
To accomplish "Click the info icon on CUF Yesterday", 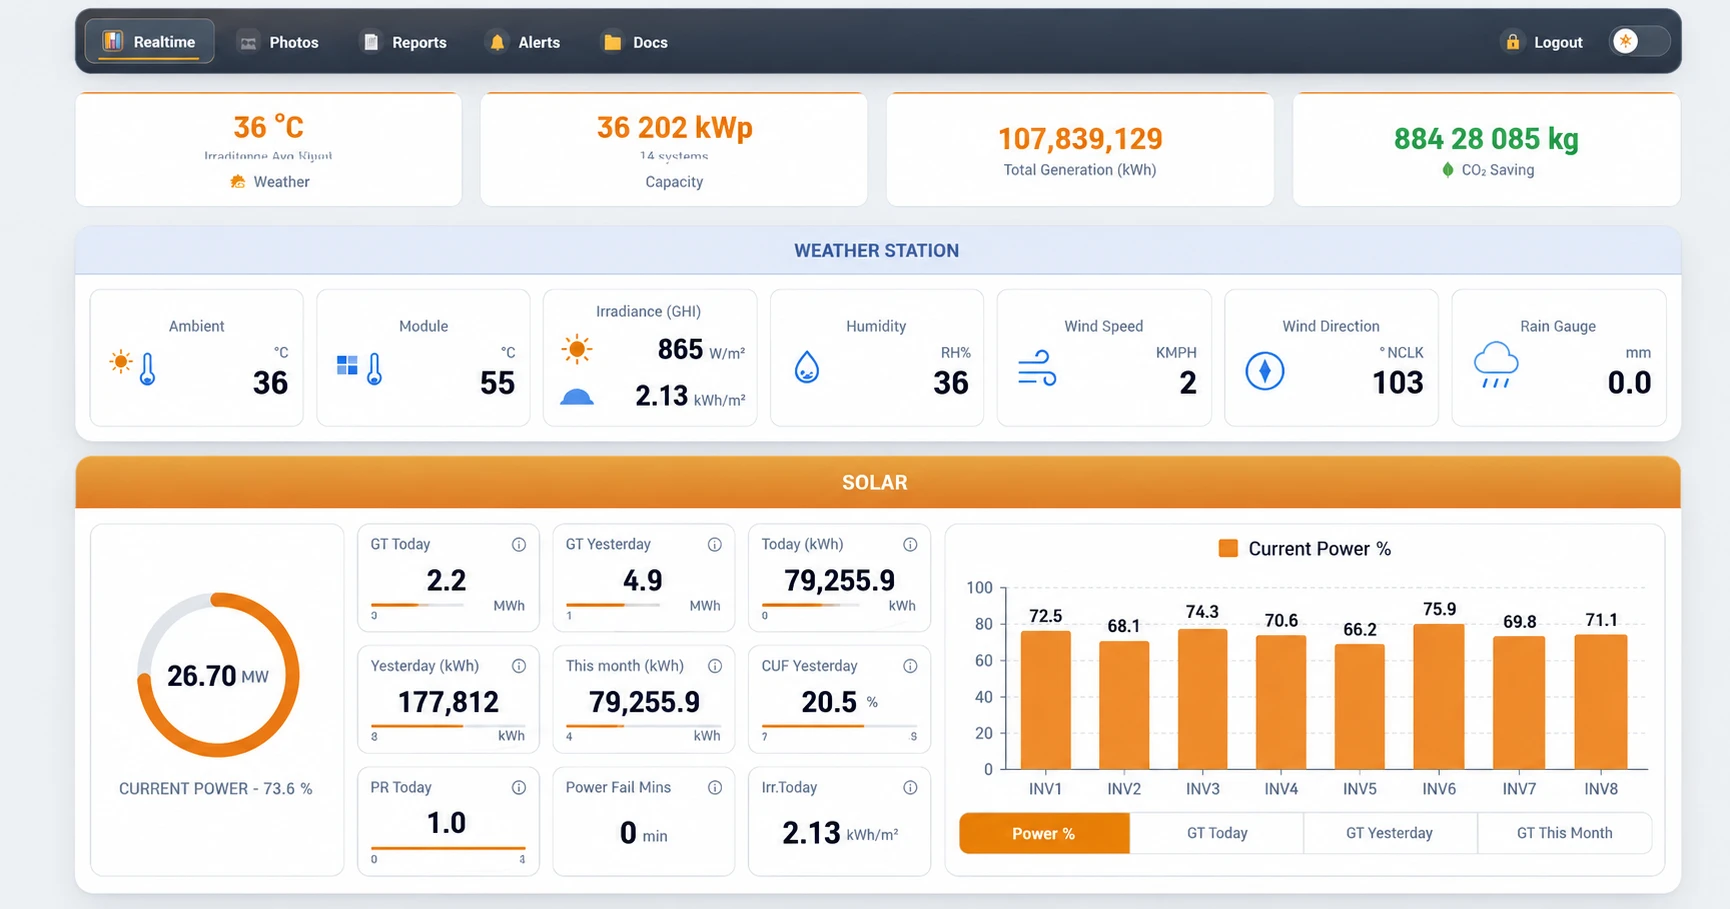I will pos(910,666).
